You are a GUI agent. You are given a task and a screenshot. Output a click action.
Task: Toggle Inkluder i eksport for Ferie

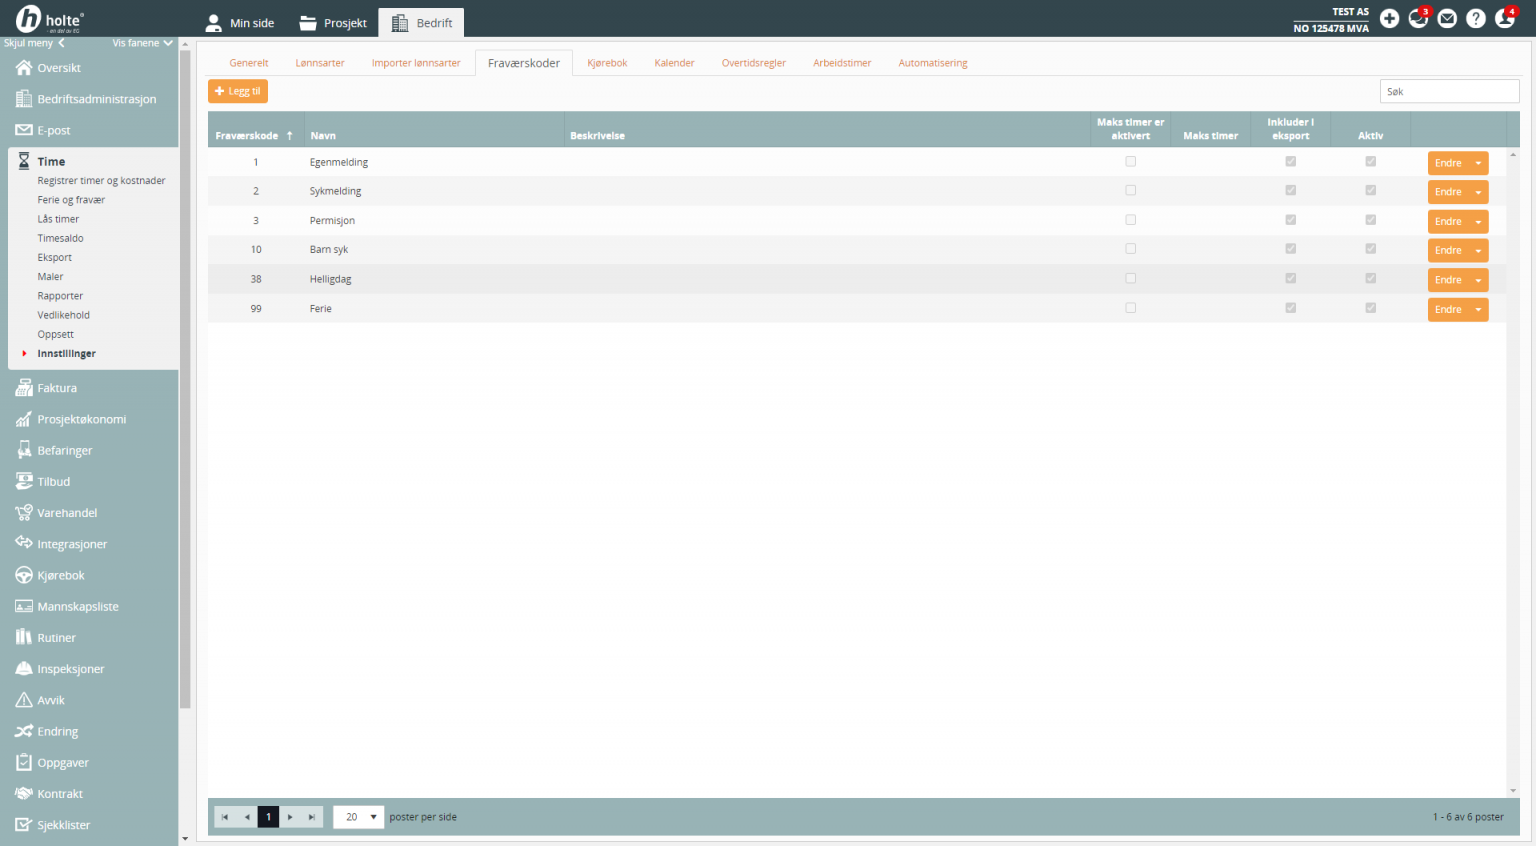click(1291, 309)
